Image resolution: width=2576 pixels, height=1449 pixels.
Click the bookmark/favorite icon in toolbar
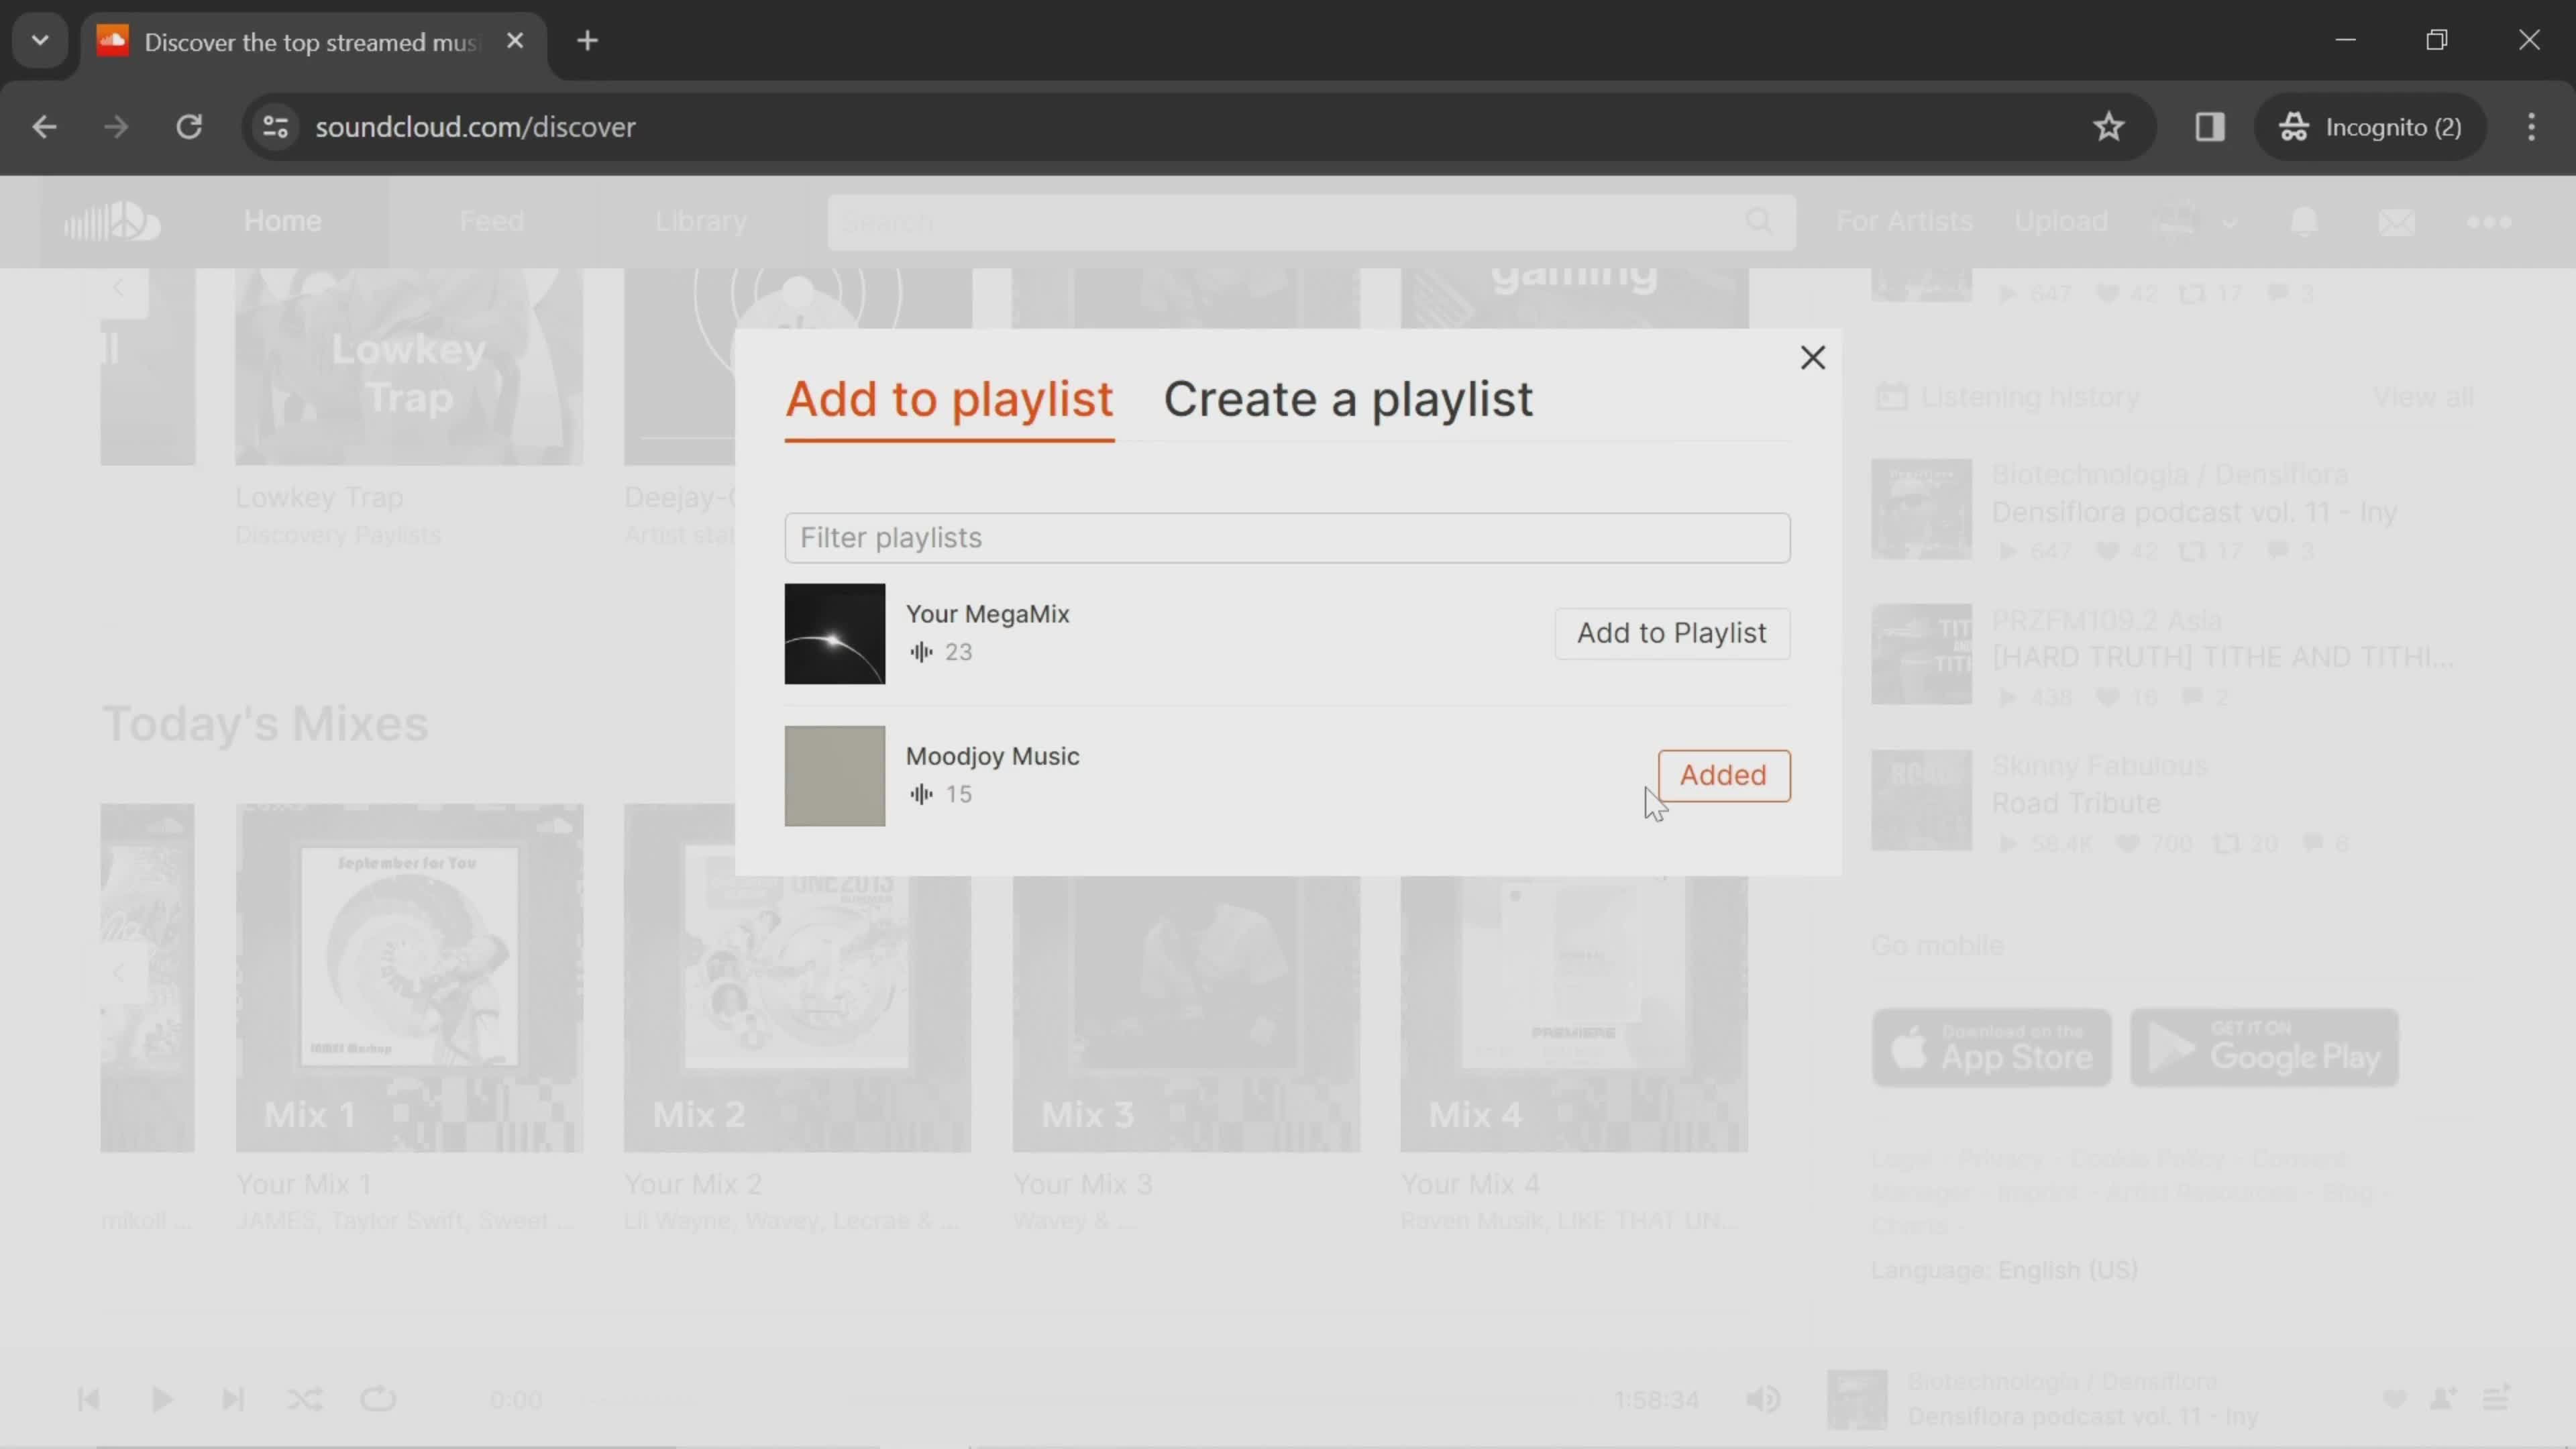pos(2109,125)
